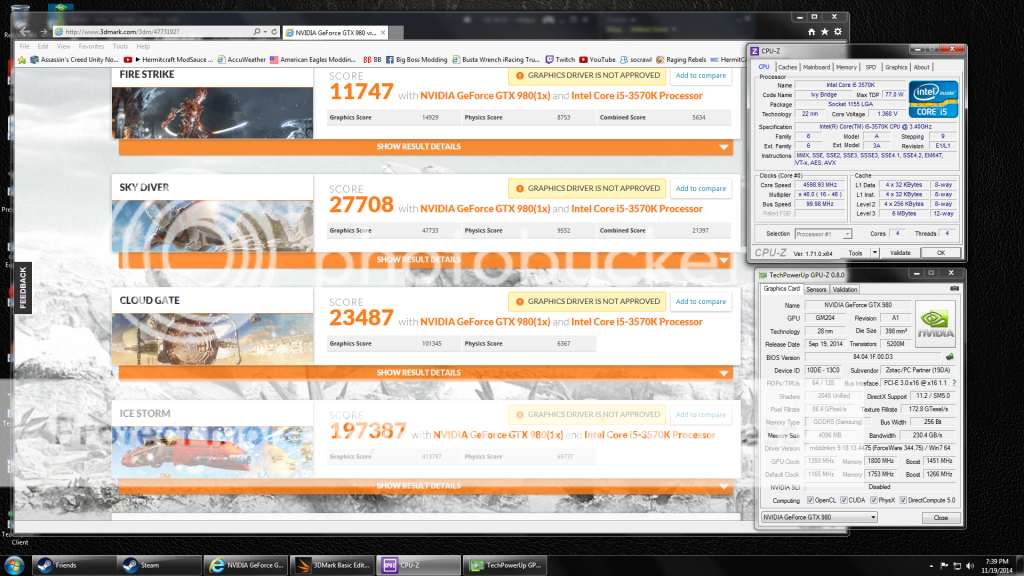Viewport: 1024px width, 576px height.
Task: Close the NVIDIA GeForce GTX 980 browser tab
Action: pos(383,32)
